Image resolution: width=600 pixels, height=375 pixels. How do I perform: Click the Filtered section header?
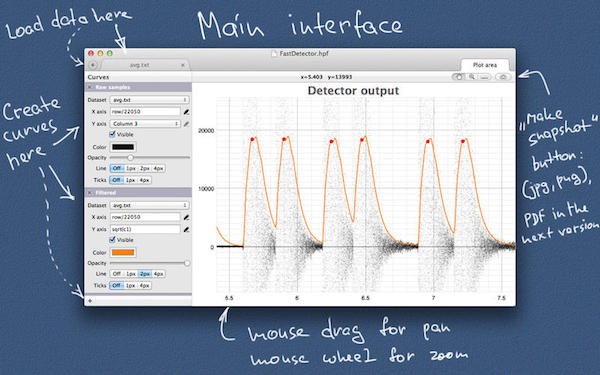(138, 193)
